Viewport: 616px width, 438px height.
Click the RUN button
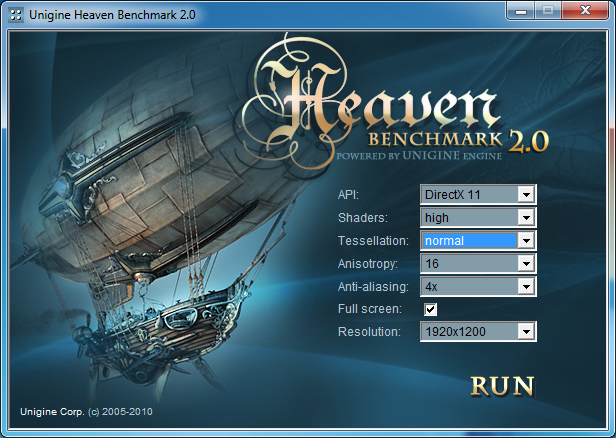502,386
